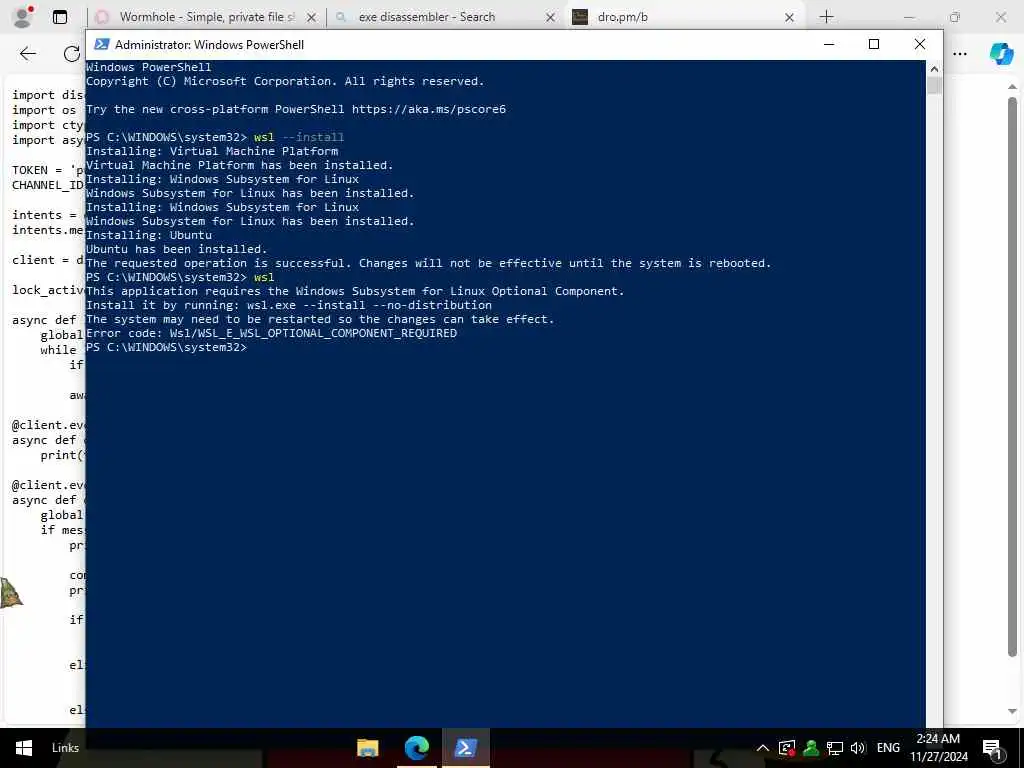Viewport: 1024px width, 768px height.
Task: Click 'The system may need to be restarted' line
Action: (320, 319)
